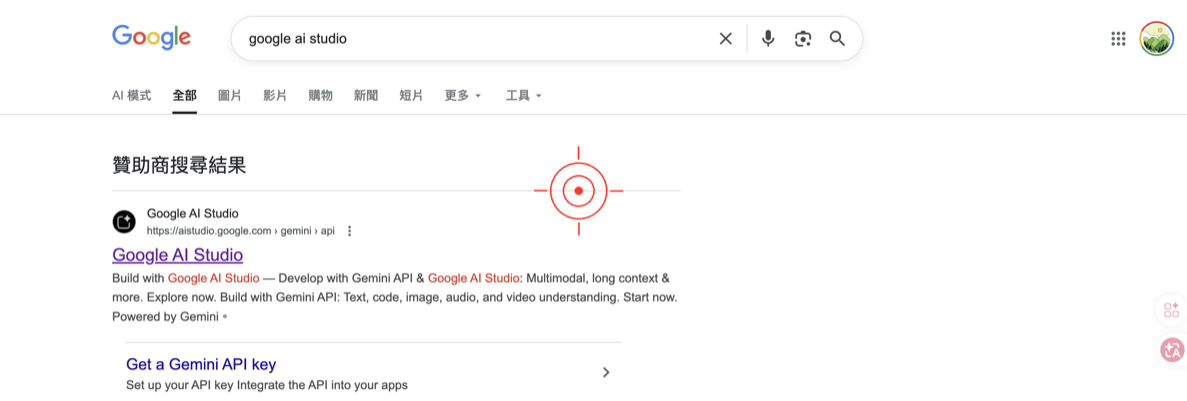Open the AI 模式 tab

point(132,95)
